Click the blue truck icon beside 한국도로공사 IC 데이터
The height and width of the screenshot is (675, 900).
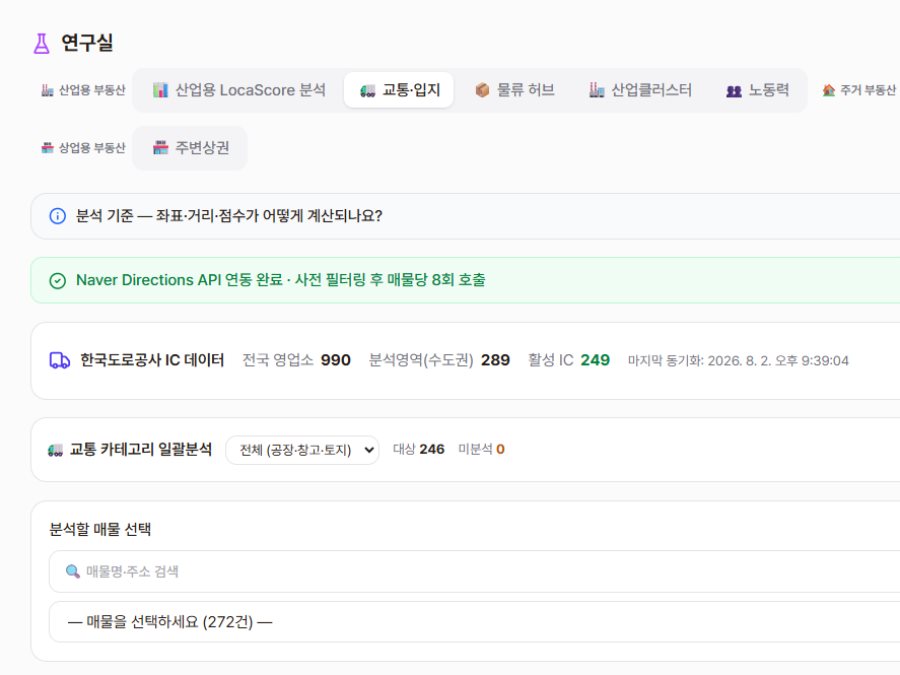coord(60,360)
